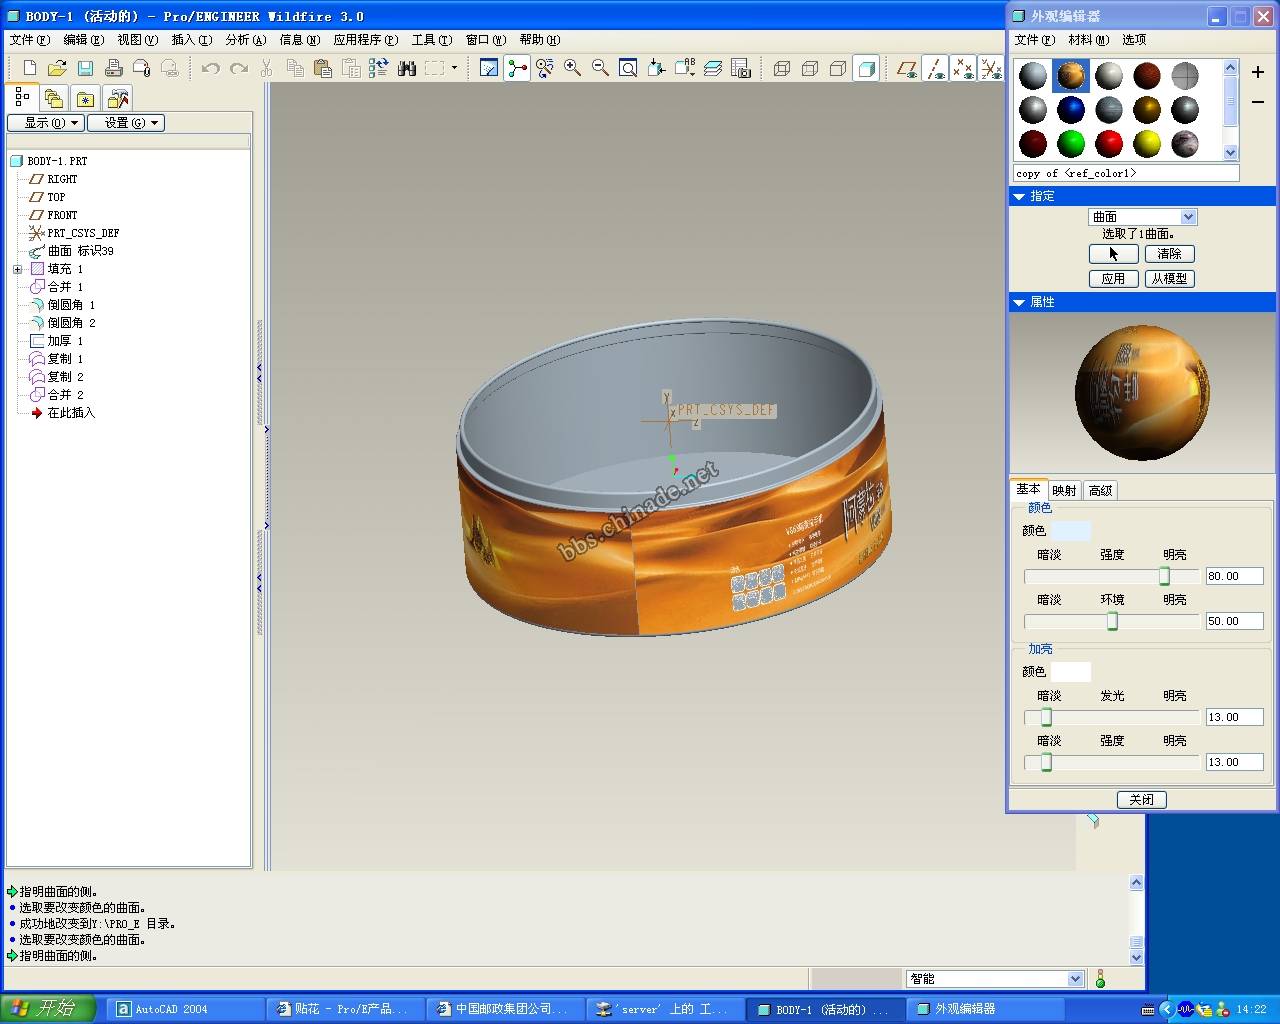
Task: Click the 环境 ambient slider handle
Action: tap(1112, 622)
